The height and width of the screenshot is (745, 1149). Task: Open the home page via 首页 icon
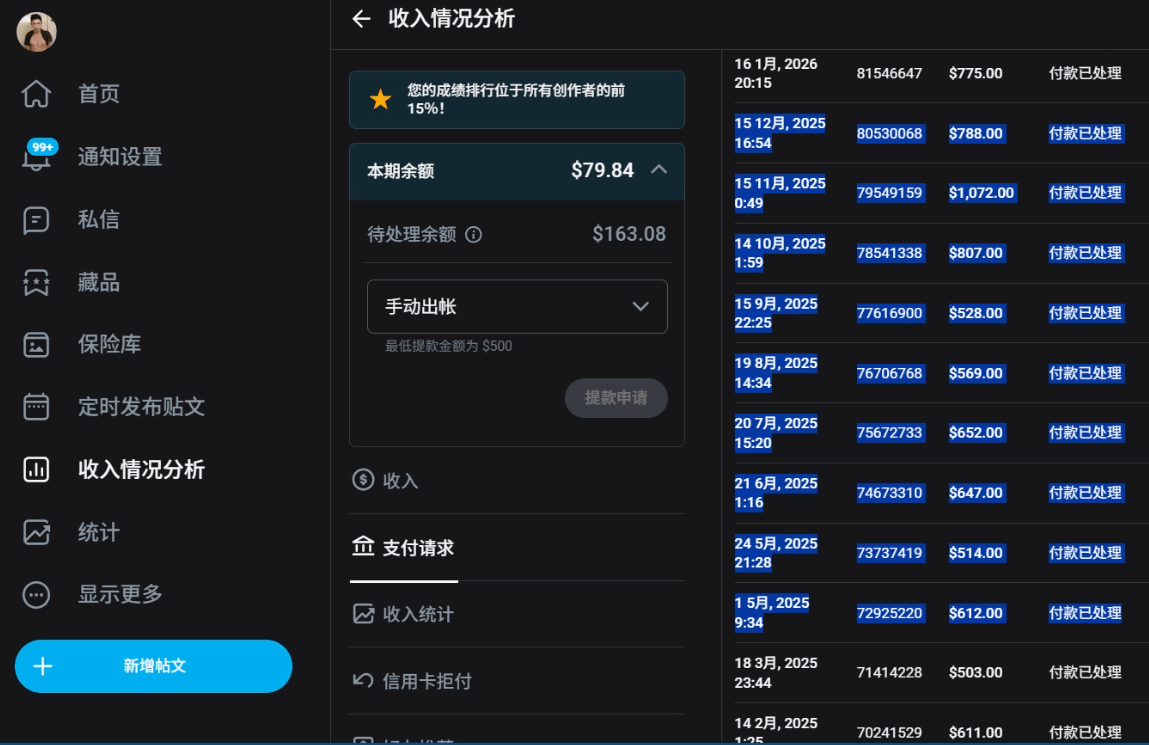pos(36,94)
